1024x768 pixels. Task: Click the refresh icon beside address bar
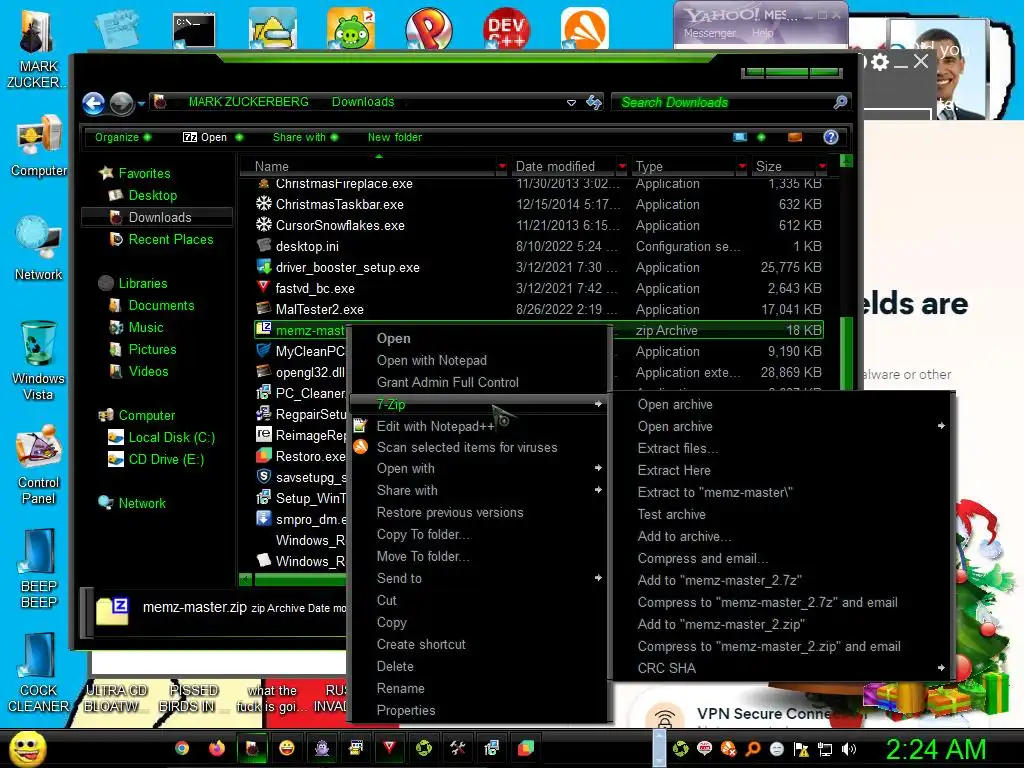point(594,103)
